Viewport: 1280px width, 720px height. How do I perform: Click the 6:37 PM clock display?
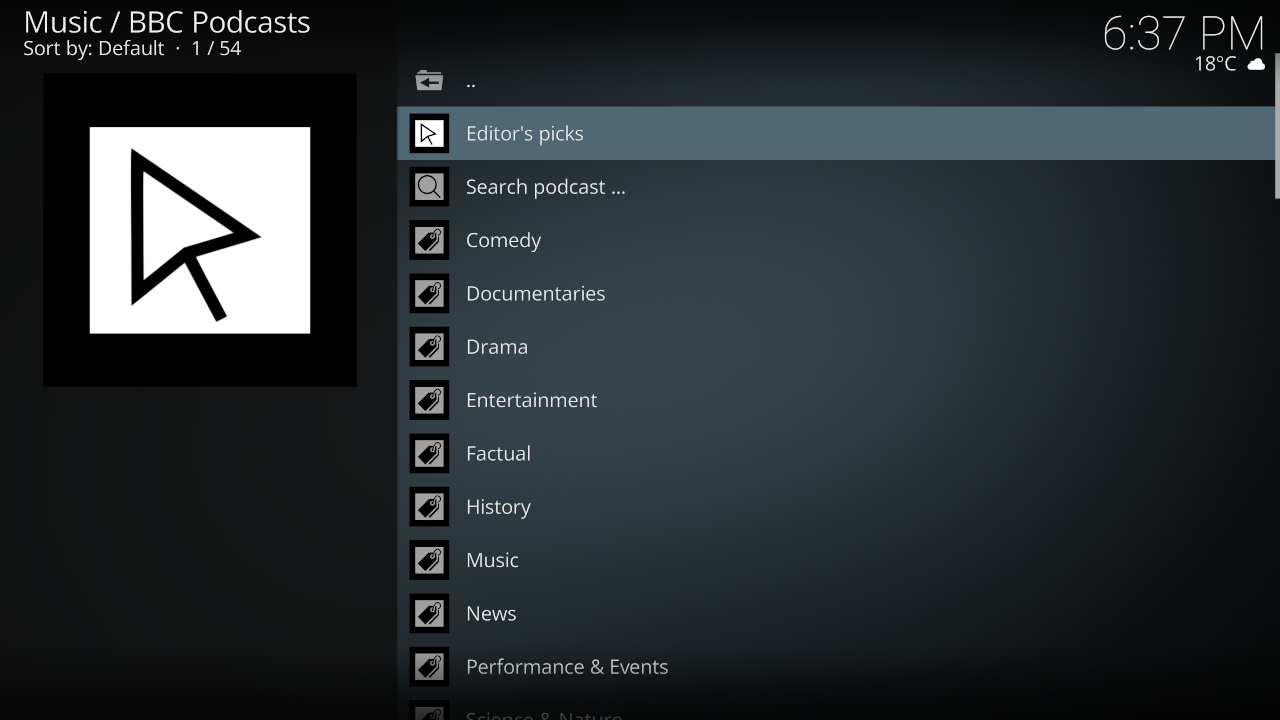pos(1183,34)
